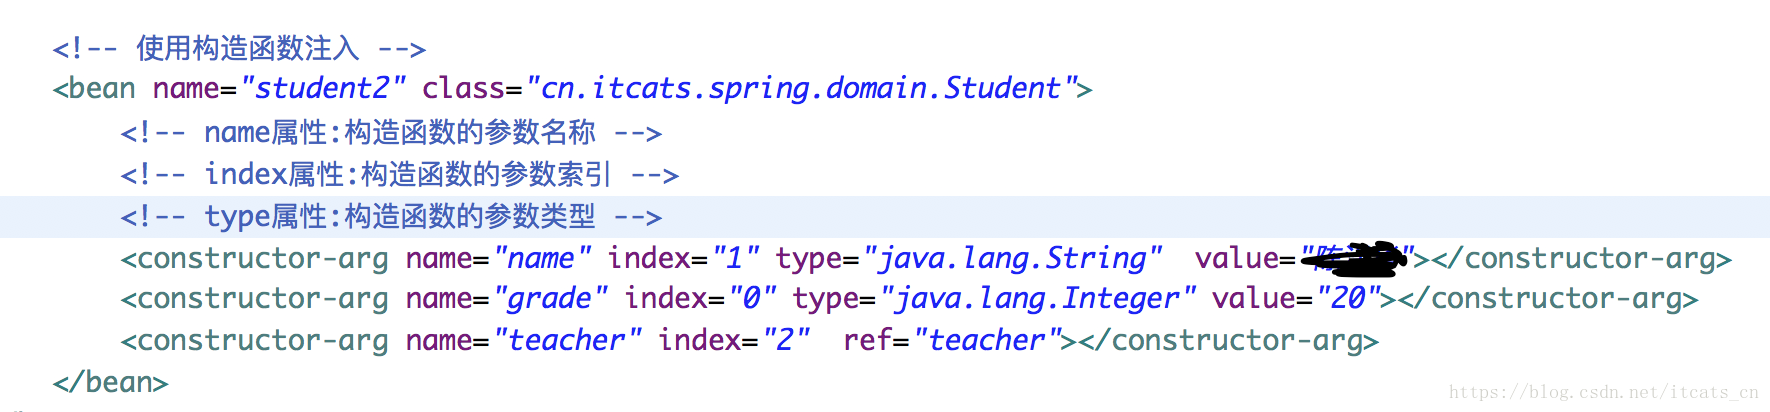The height and width of the screenshot is (412, 1770).
Task: Click the "java.lang.String" type value
Action: click(1012, 259)
